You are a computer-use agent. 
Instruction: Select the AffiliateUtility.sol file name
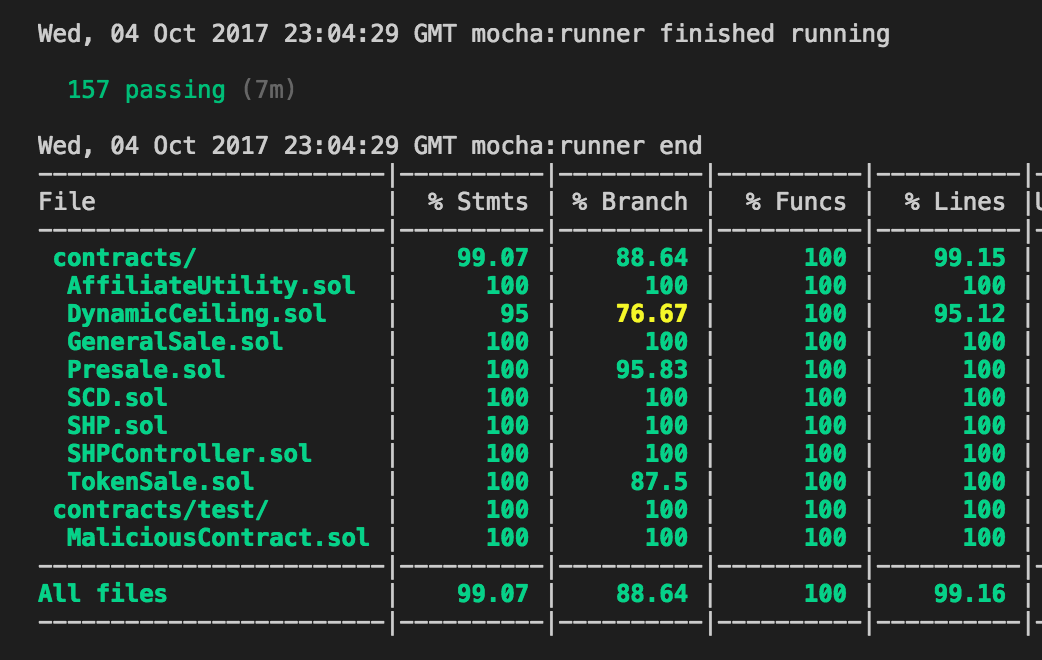[x=211, y=286]
